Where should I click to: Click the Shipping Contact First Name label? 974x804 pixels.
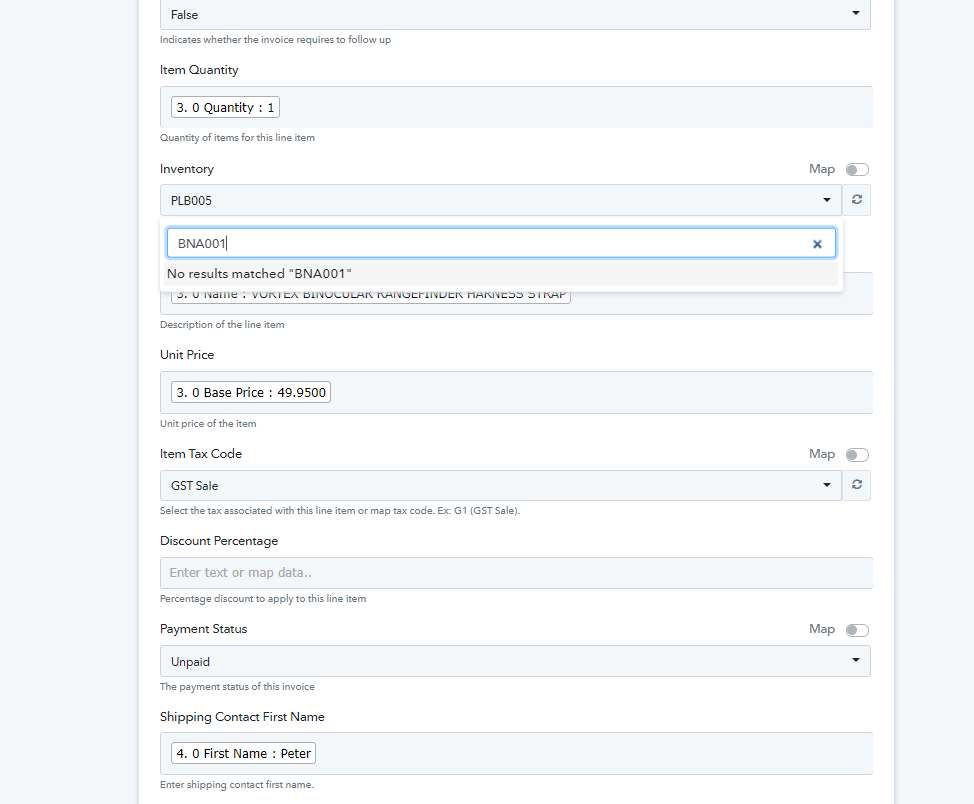tap(242, 717)
